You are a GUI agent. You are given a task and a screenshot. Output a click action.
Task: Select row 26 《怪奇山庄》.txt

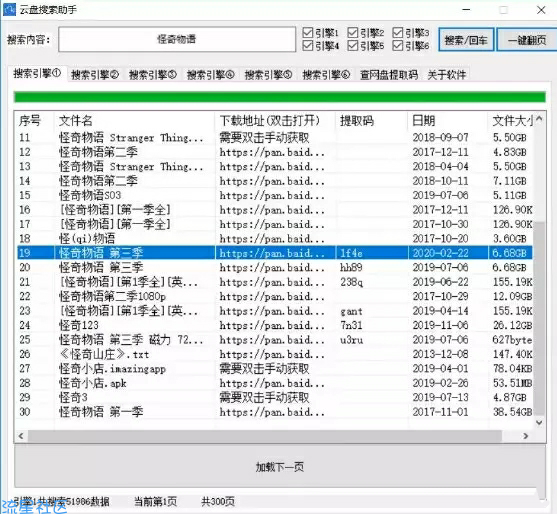point(274,354)
